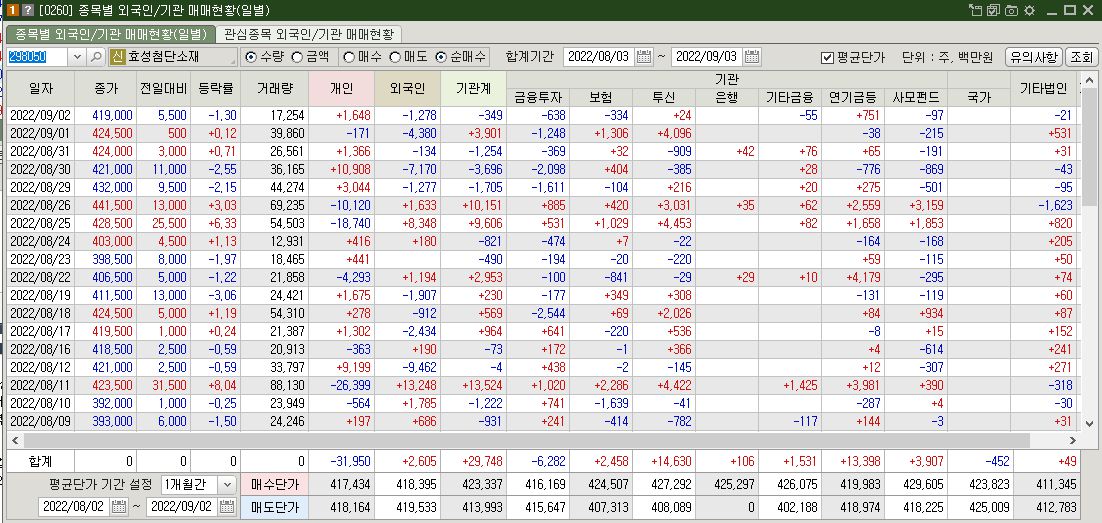Click the start date field 2022/08/03

[x=599, y=57]
